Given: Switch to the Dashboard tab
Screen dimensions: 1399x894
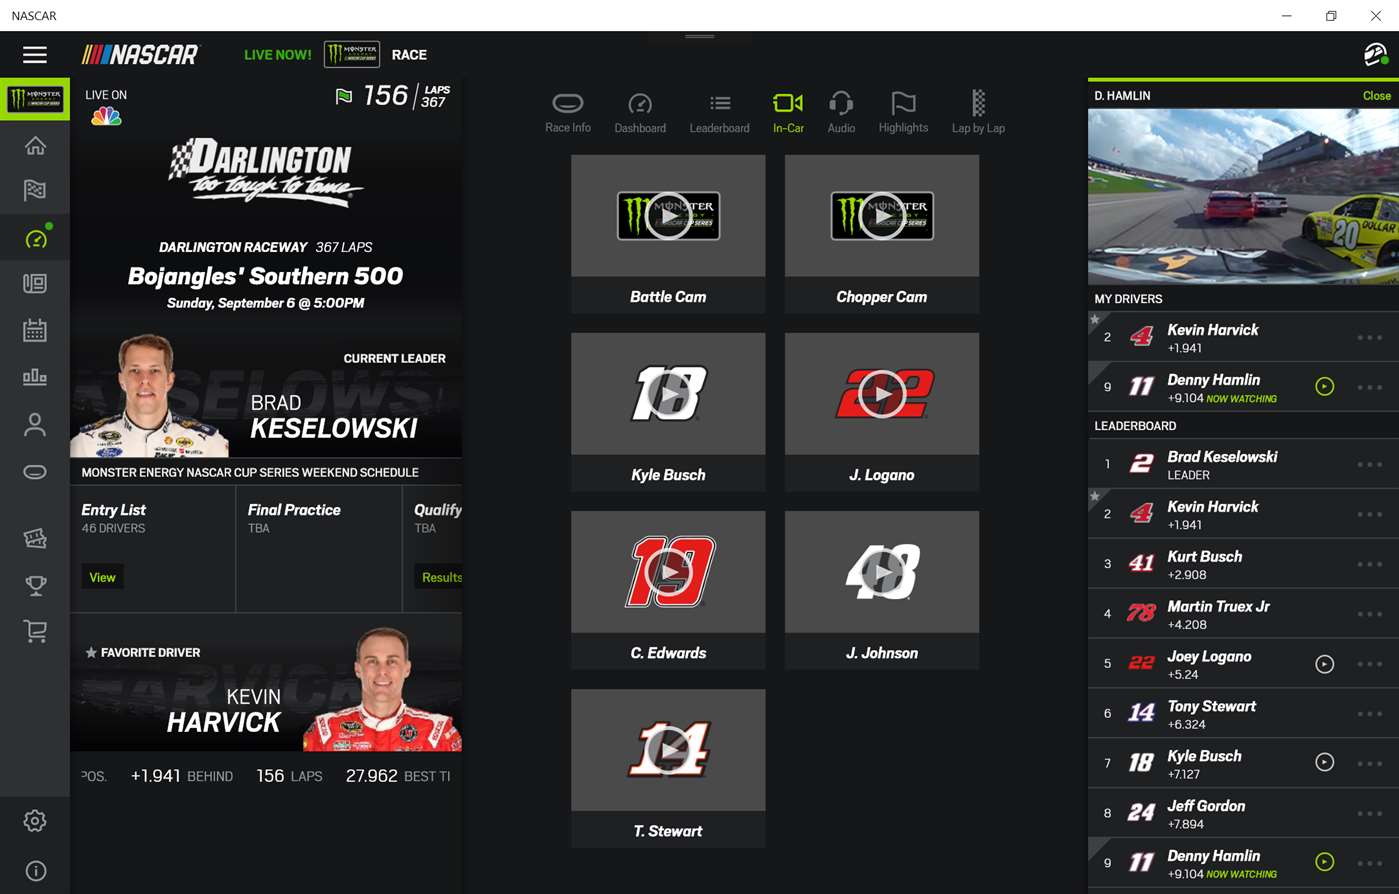Looking at the screenshot, I should click(640, 112).
